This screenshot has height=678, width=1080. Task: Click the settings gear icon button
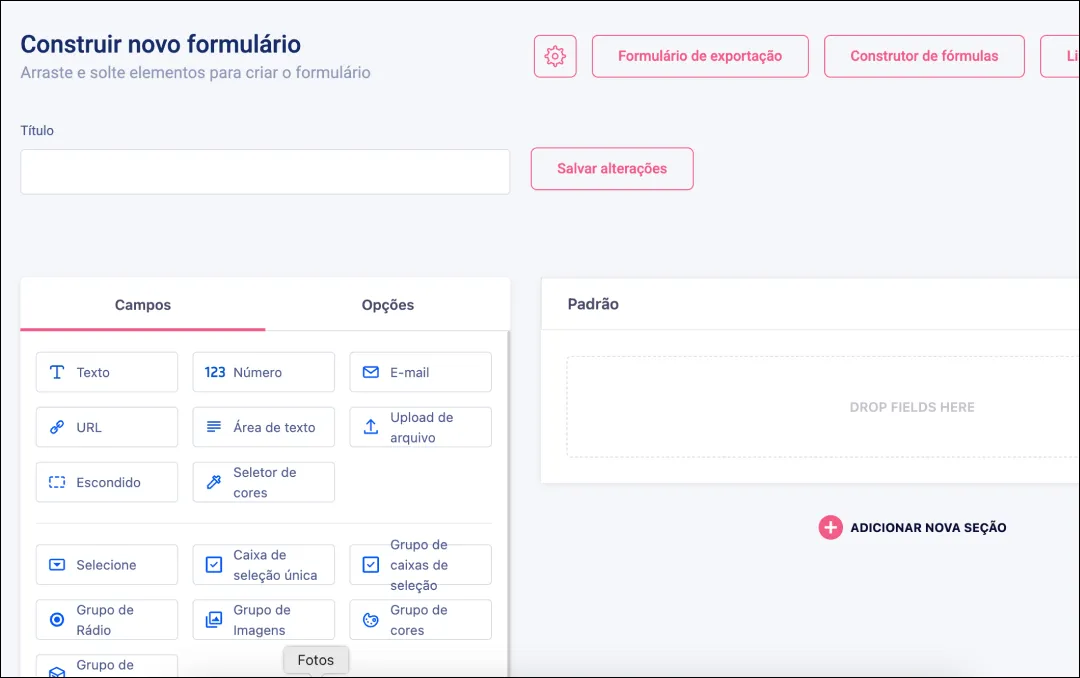[555, 56]
